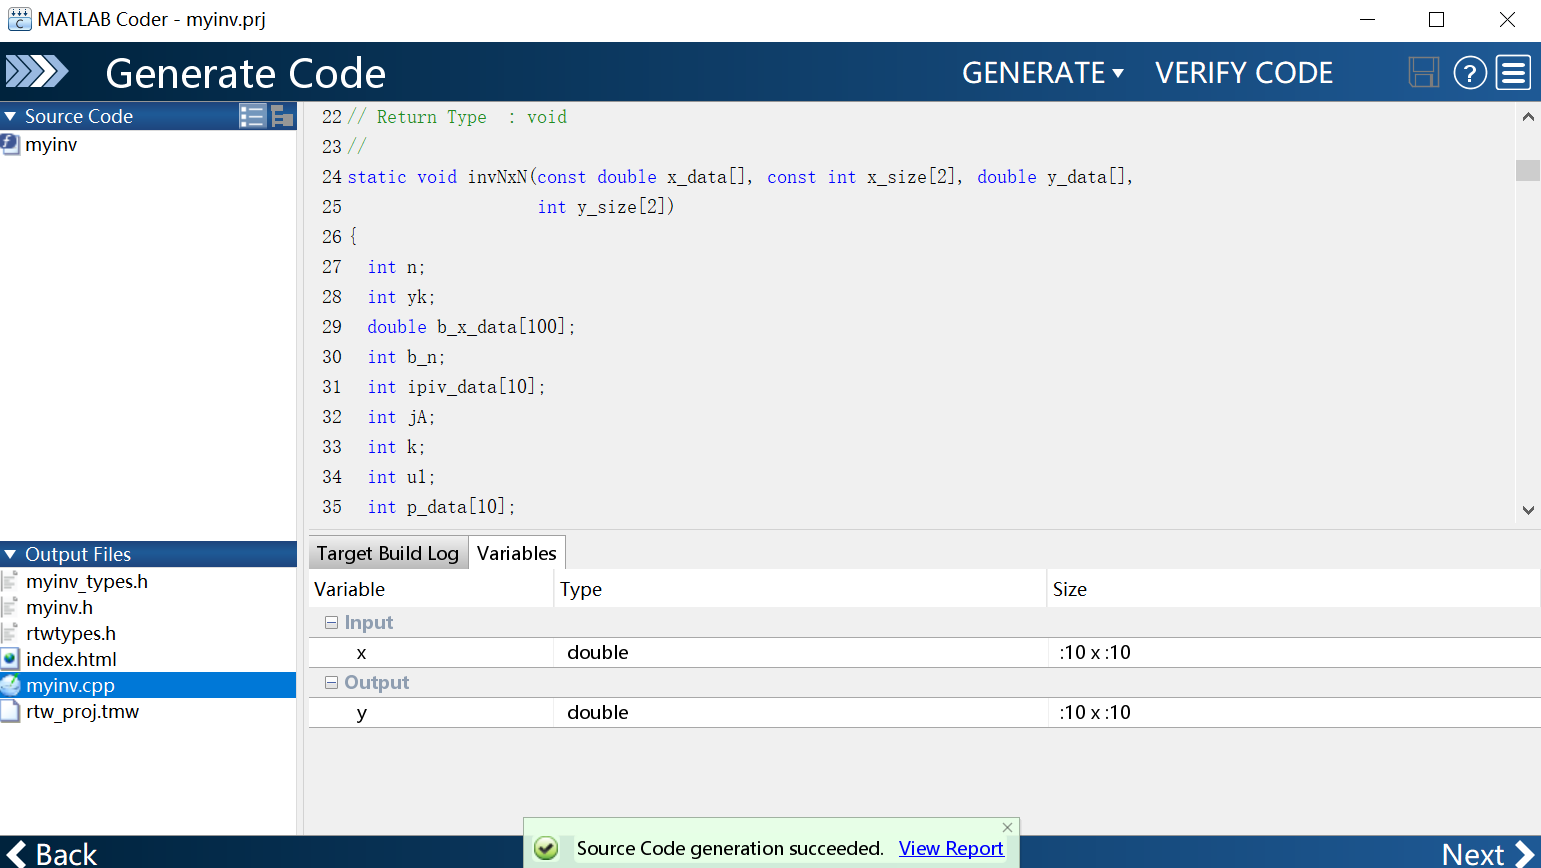Go Back to the previous step

click(52, 854)
